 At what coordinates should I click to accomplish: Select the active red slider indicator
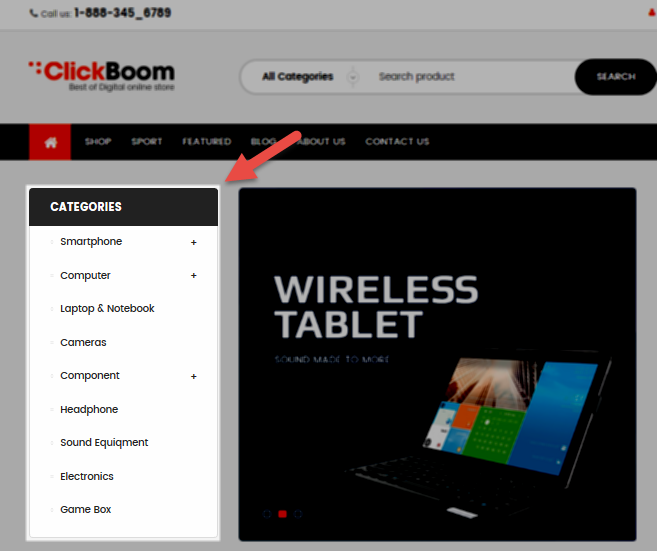(x=282, y=514)
